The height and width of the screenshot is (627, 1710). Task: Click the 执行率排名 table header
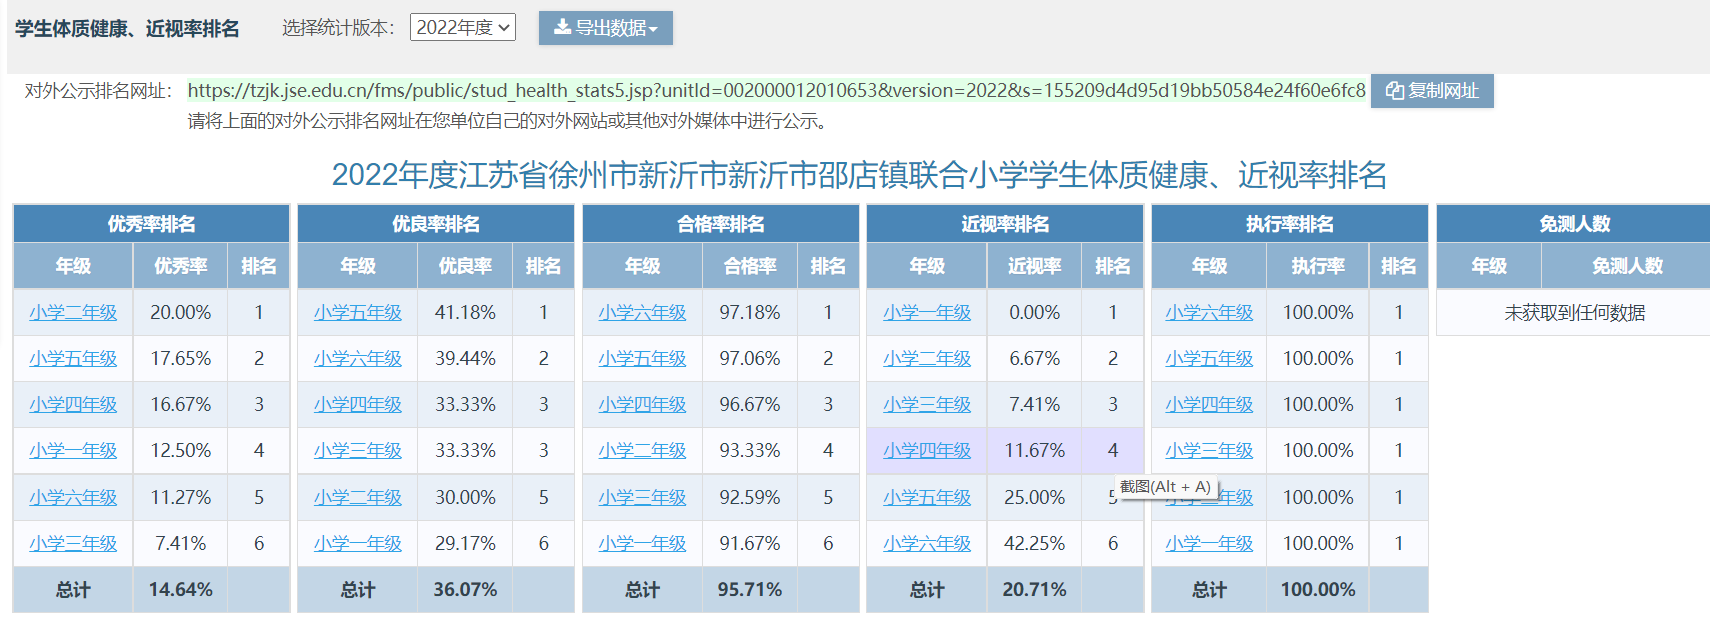1290,224
